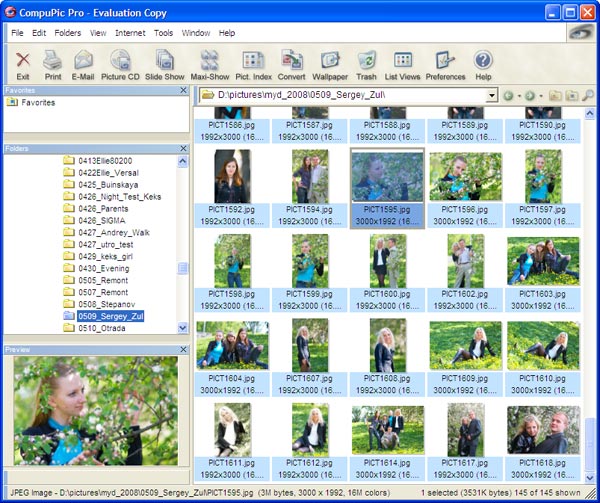The width and height of the screenshot is (600, 503).
Task: Open List Views options
Action: 403,65
